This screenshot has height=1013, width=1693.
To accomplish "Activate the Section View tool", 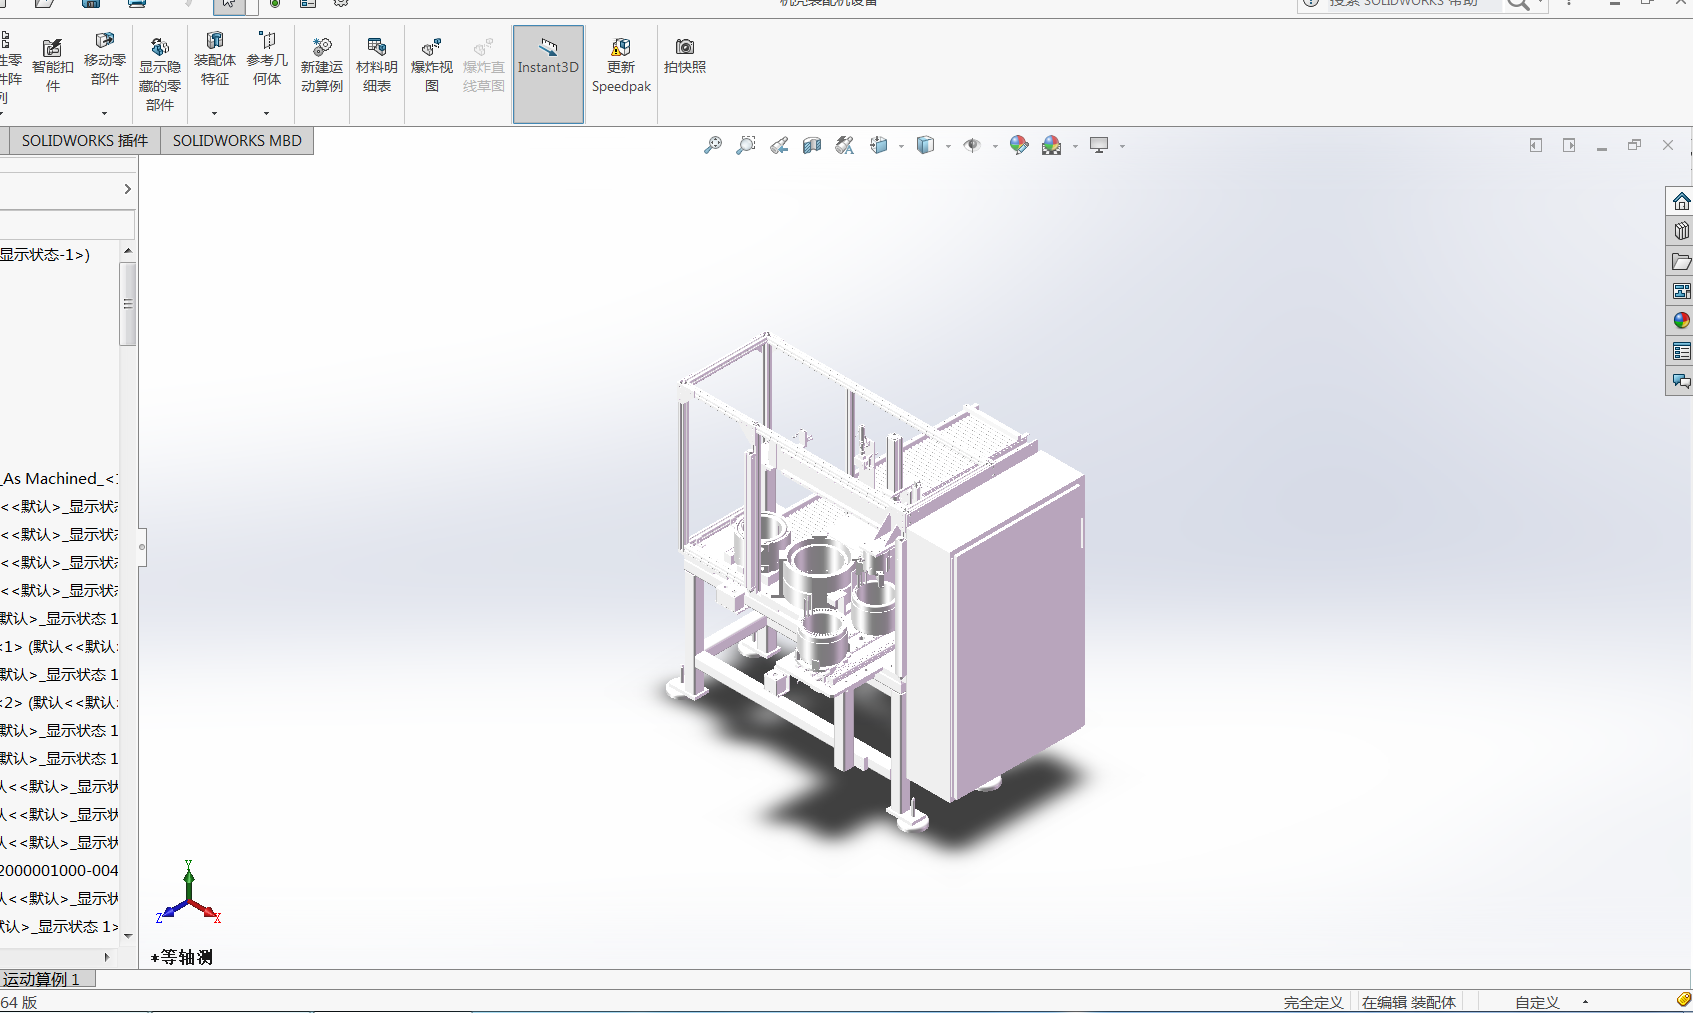I will [812, 146].
